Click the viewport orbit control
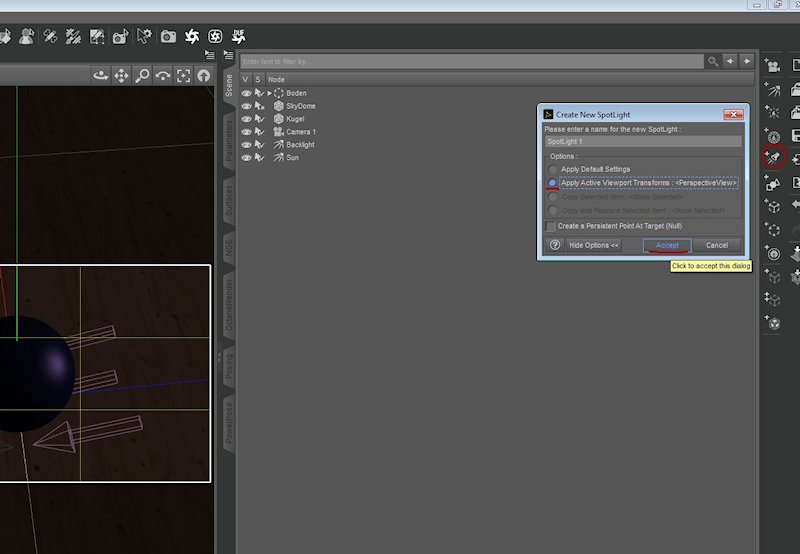Viewport: 800px width, 554px height. [101, 76]
